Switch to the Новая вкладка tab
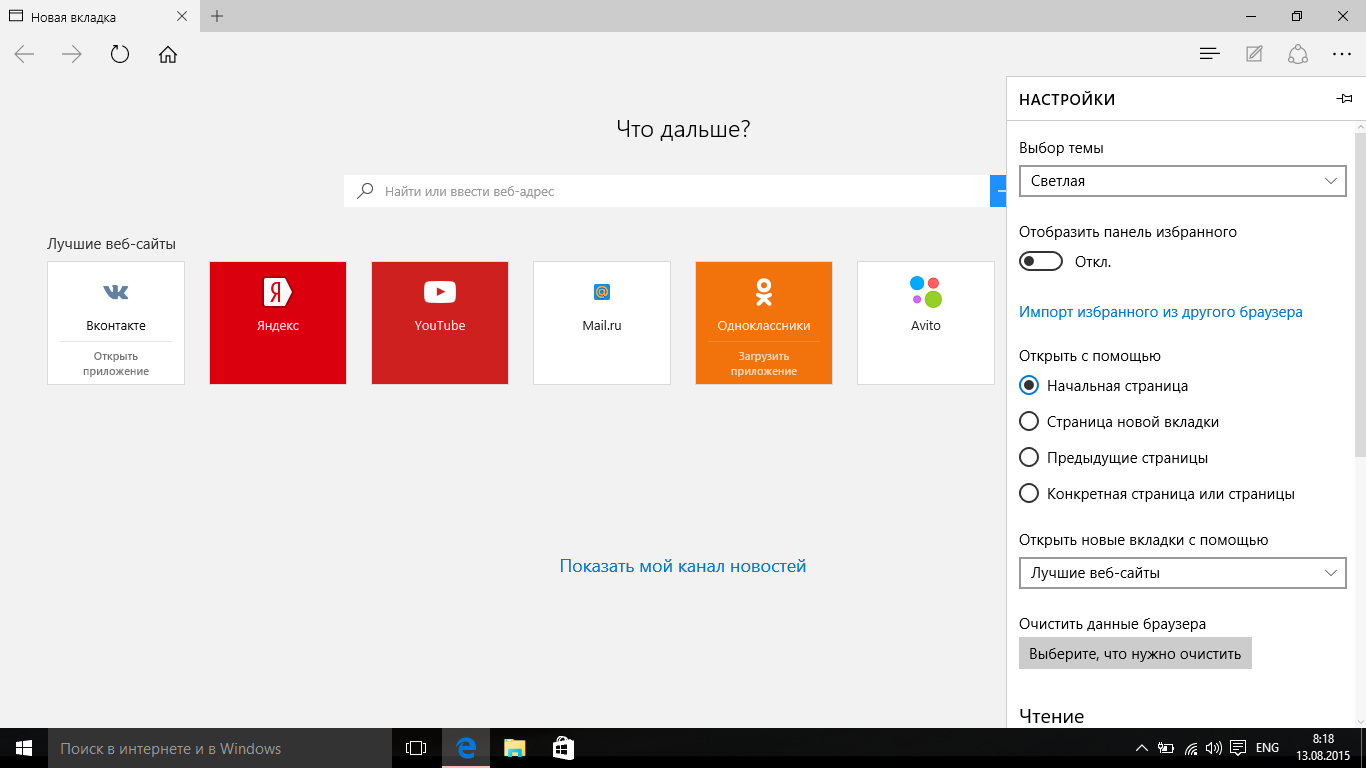This screenshot has width=1366, height=768. click(x=98, y=17)
